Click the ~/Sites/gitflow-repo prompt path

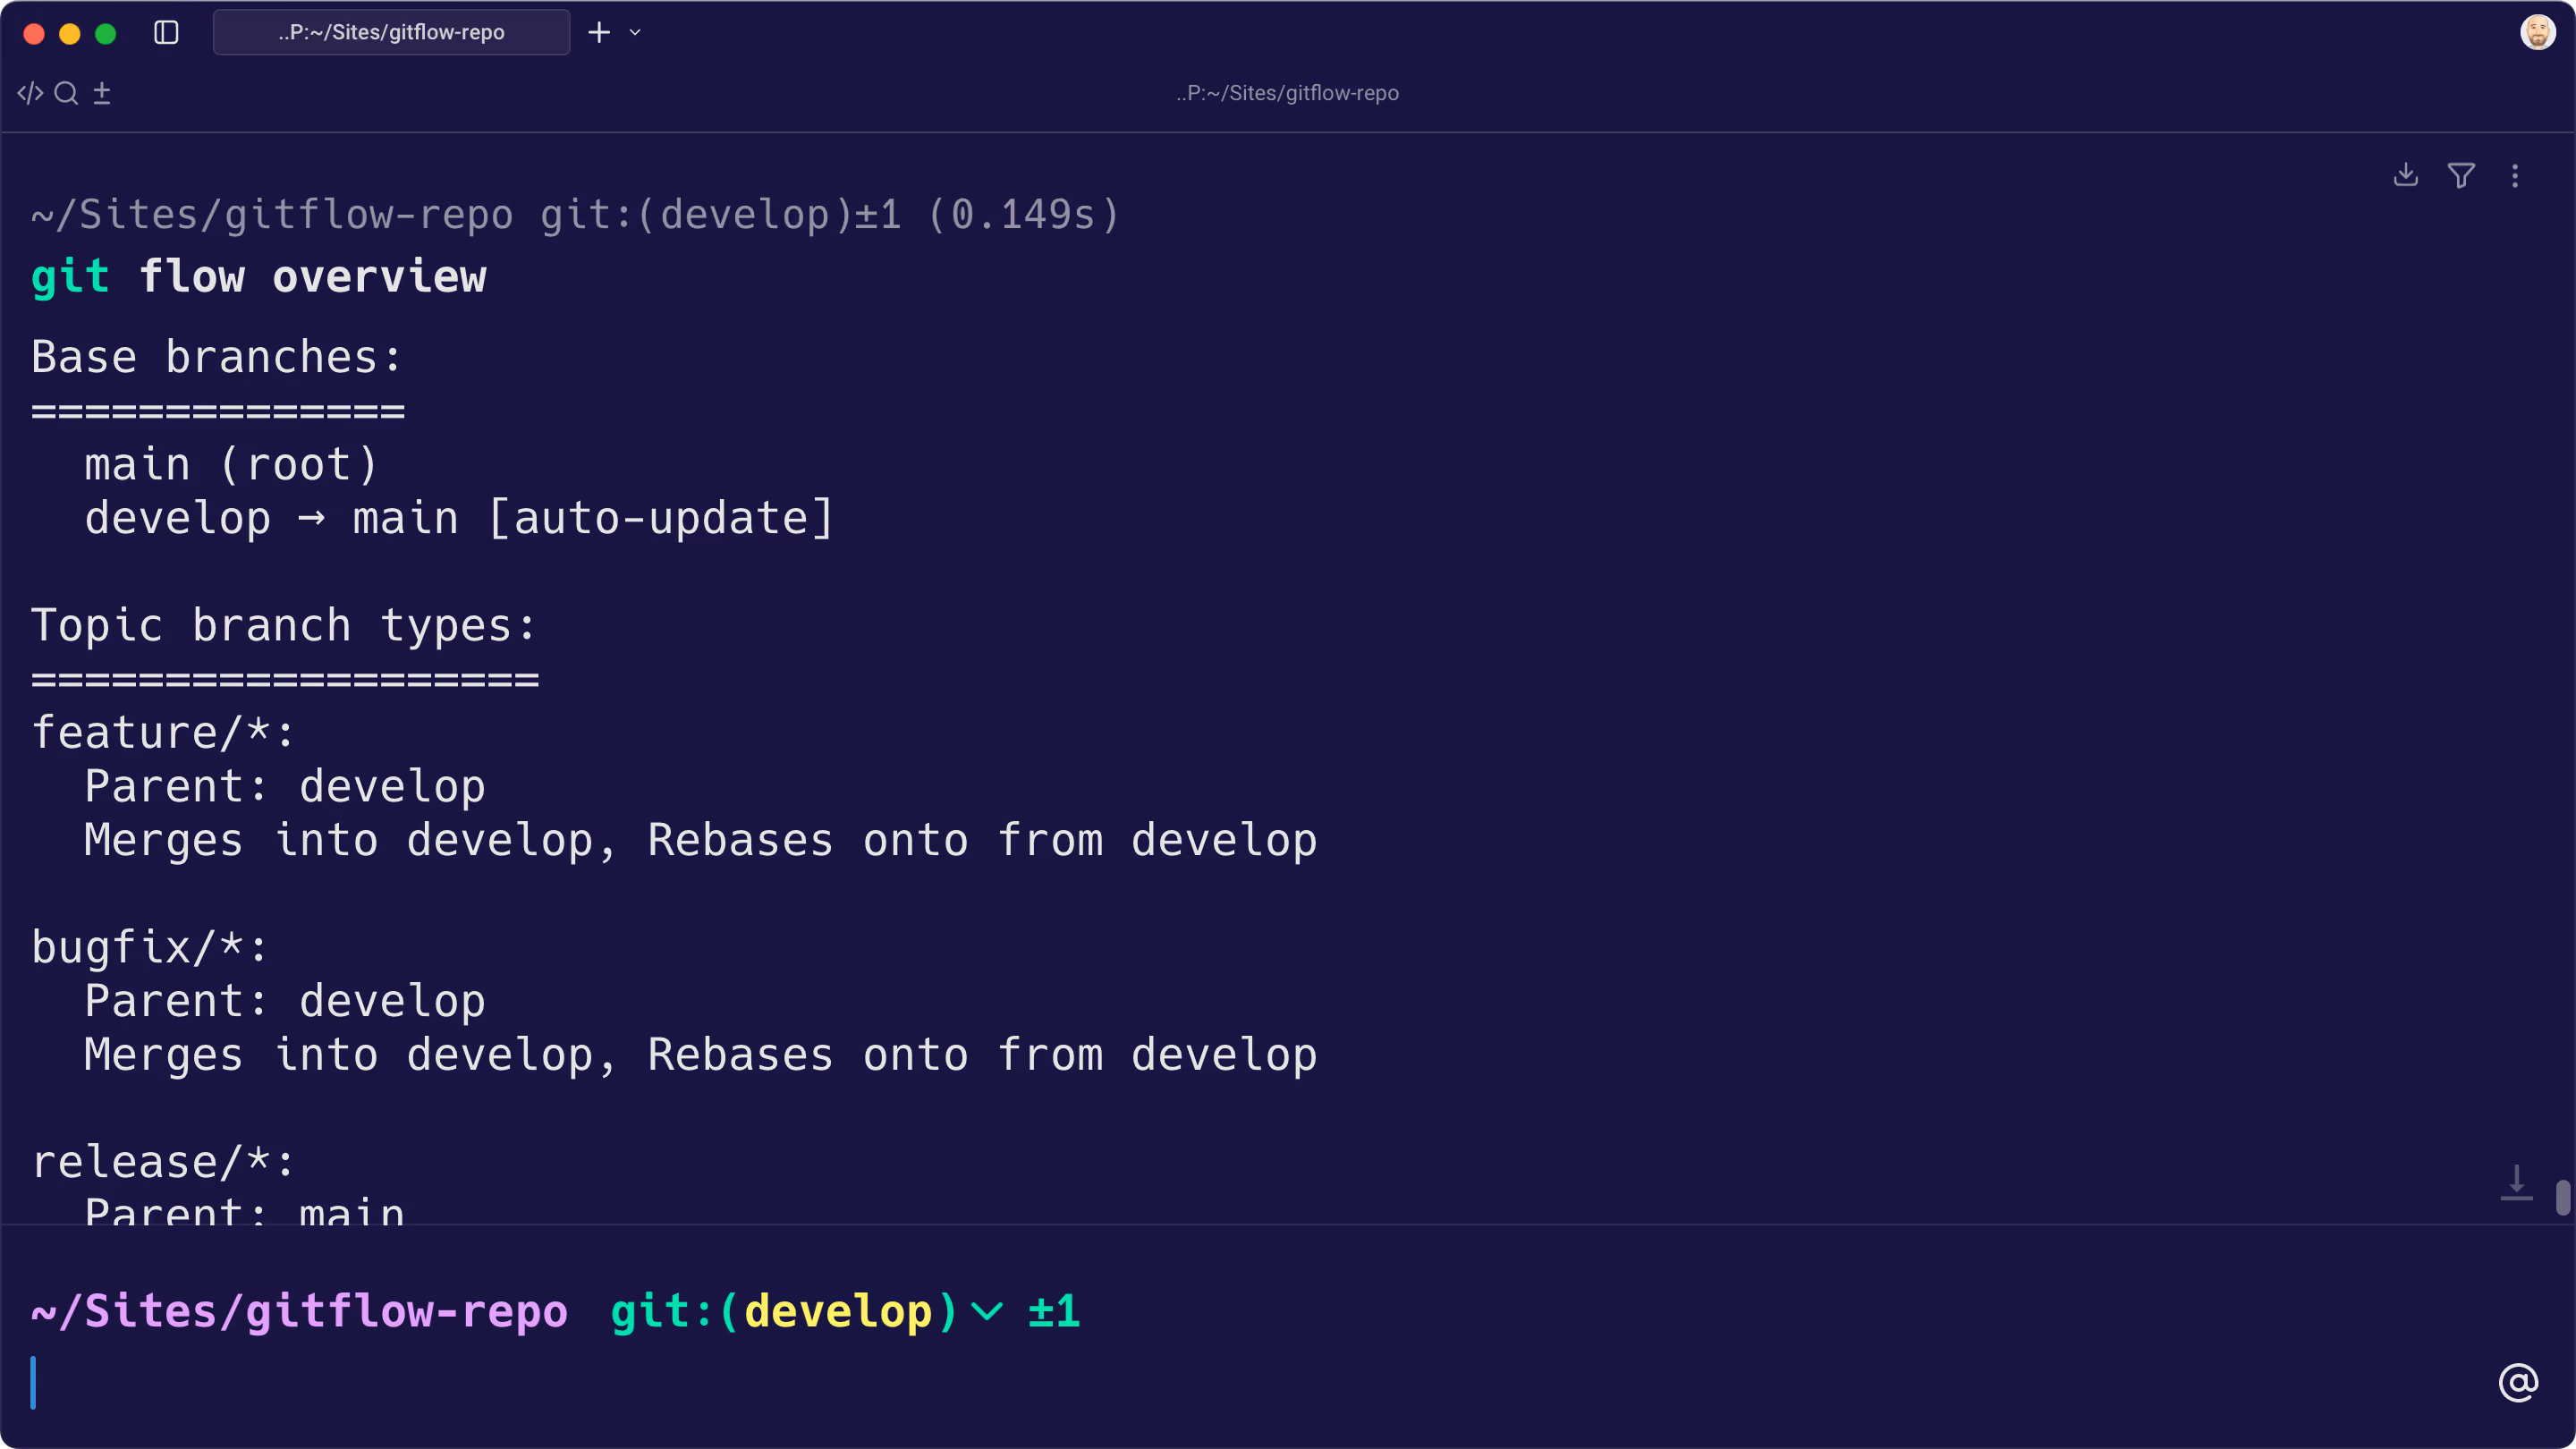click(x=299, y=1311)
